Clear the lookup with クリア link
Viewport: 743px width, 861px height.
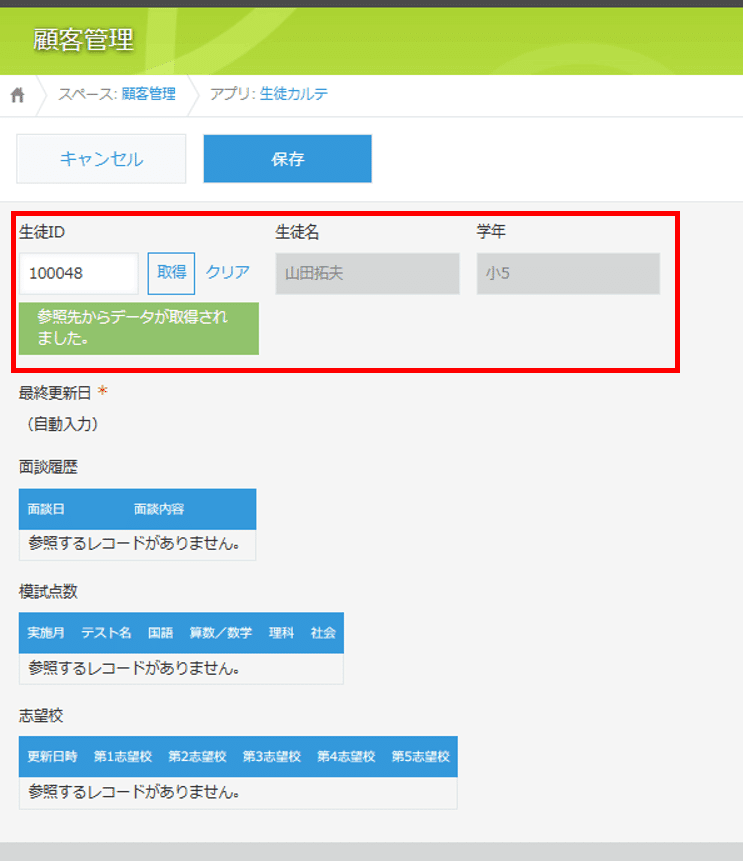coord(227,272)
